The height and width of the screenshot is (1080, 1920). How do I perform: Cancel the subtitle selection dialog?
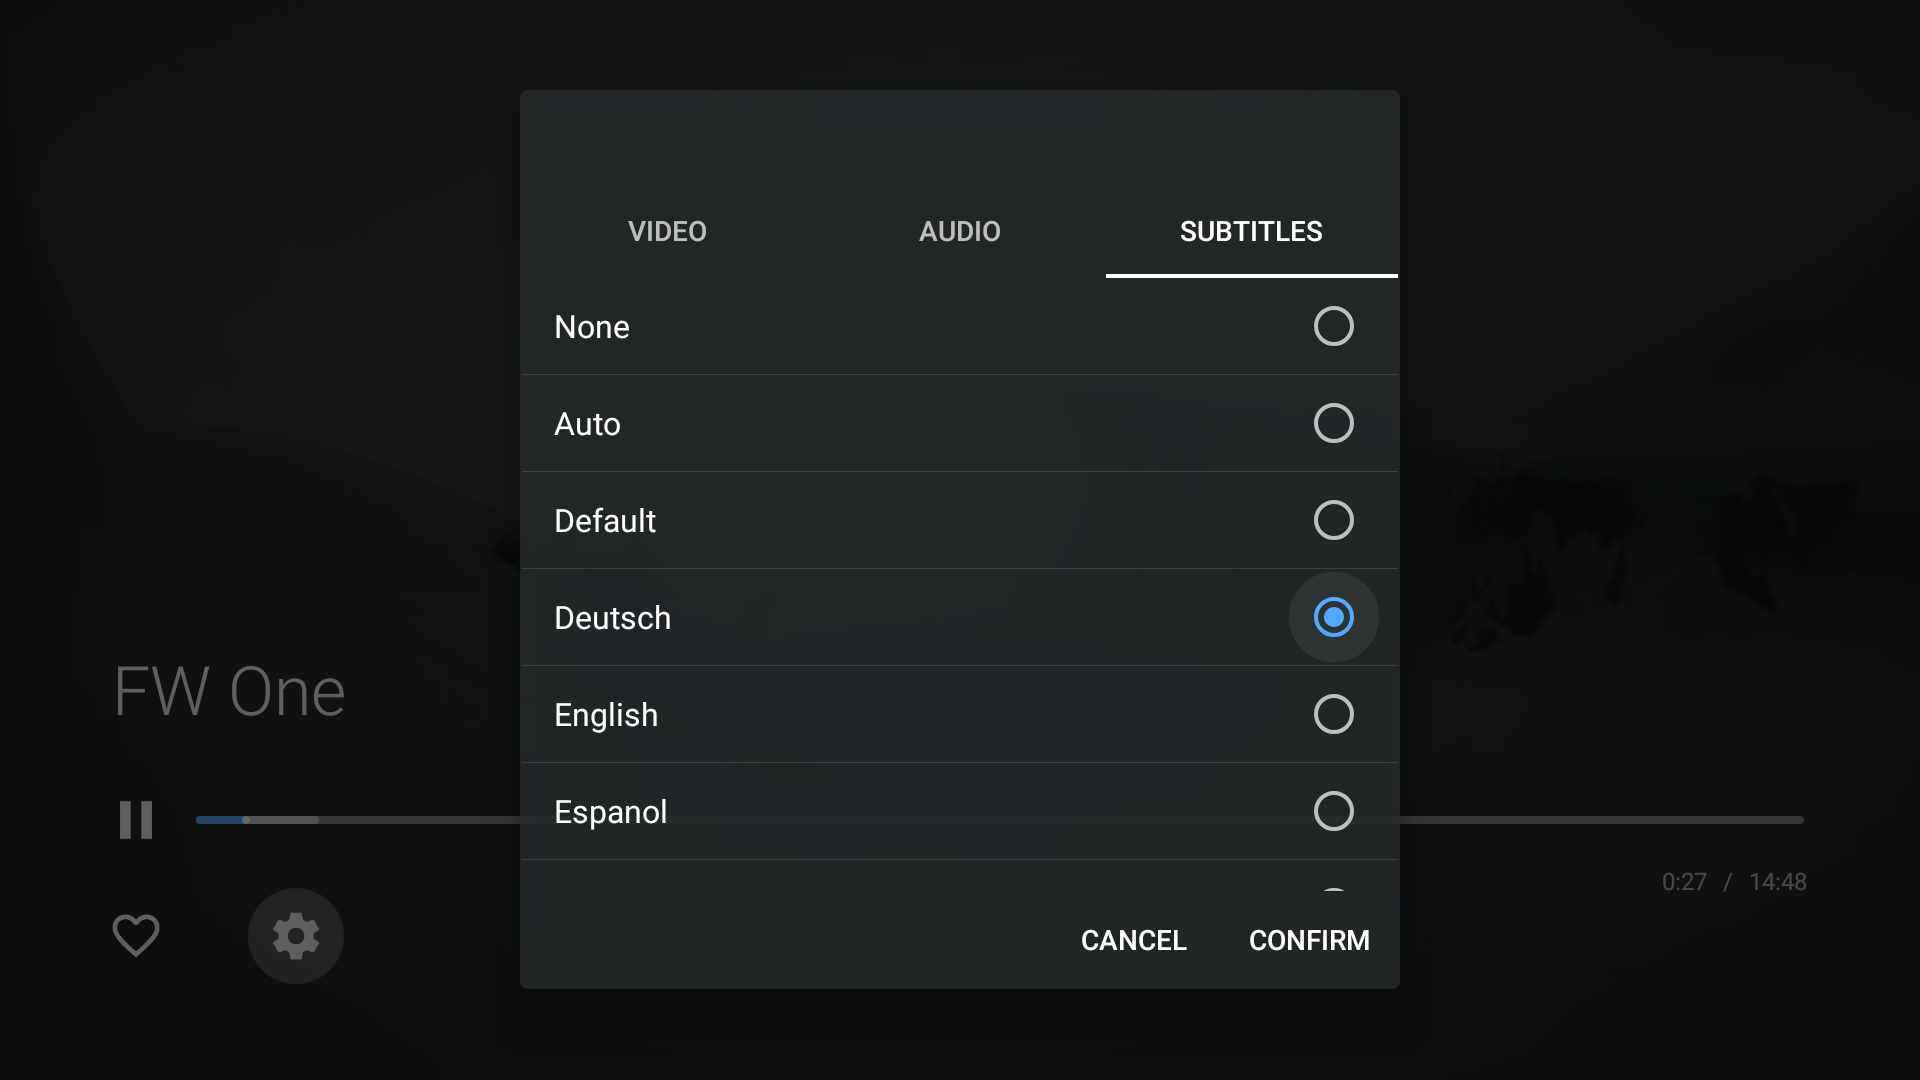point(1133,940)
